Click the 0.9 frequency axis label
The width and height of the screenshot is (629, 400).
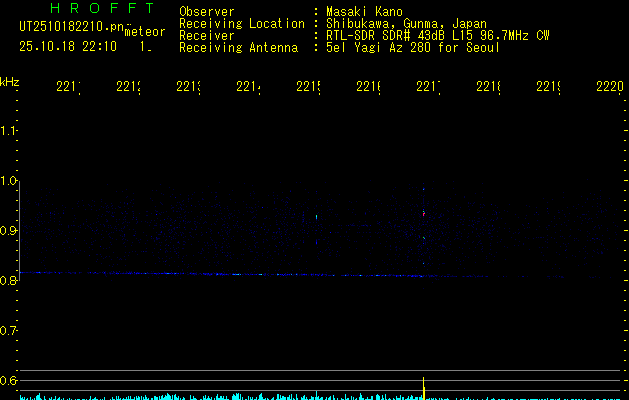(8, 231)
